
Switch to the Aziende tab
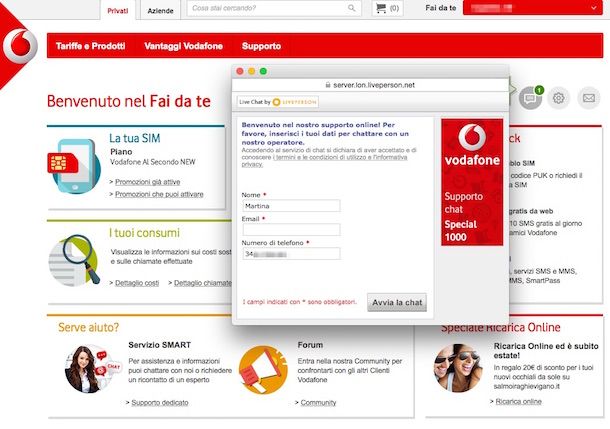click(x=160, y=11)
